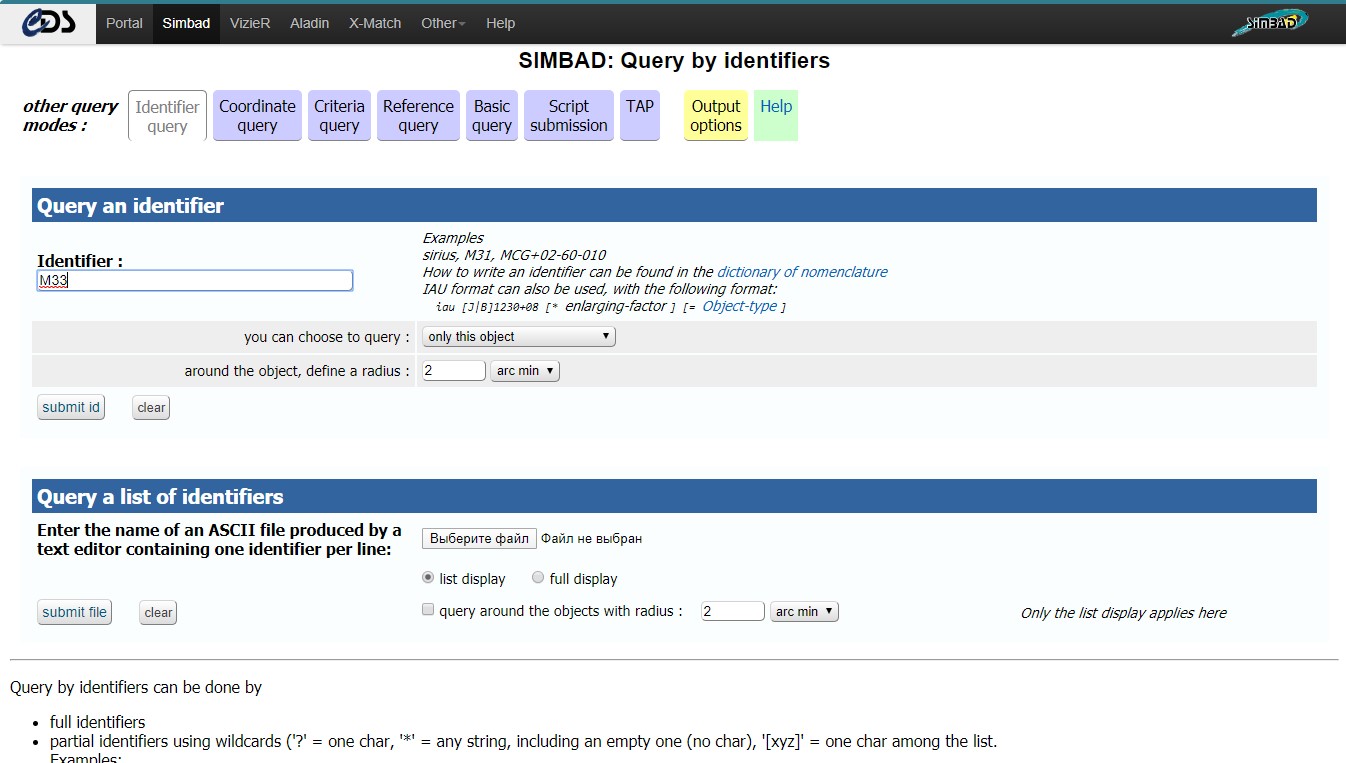Viewport: 1346px width, 763px height.
Task: Open the yellow Output options button
Action: 716,116
